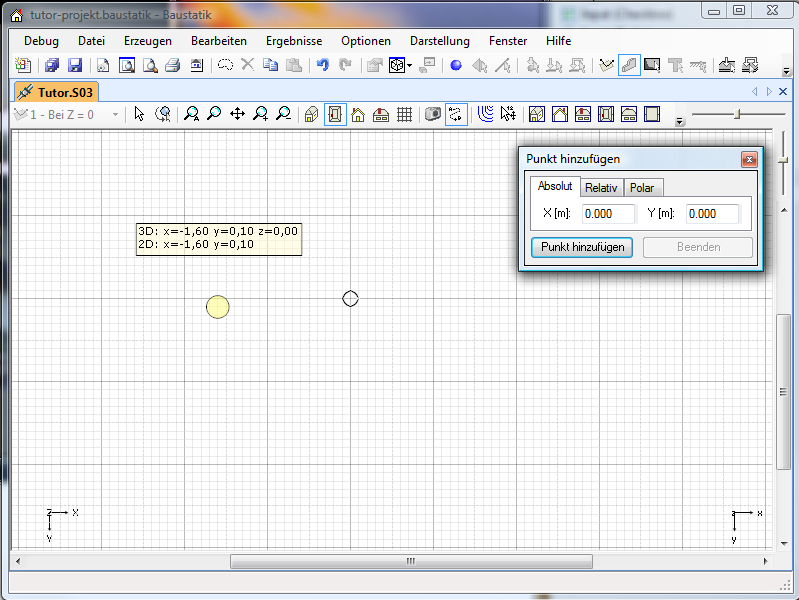Screen dimensions: 799x600
Task: Click the horizontal scrollbar thumb at bottom
Action: click(x=411, y=561)
